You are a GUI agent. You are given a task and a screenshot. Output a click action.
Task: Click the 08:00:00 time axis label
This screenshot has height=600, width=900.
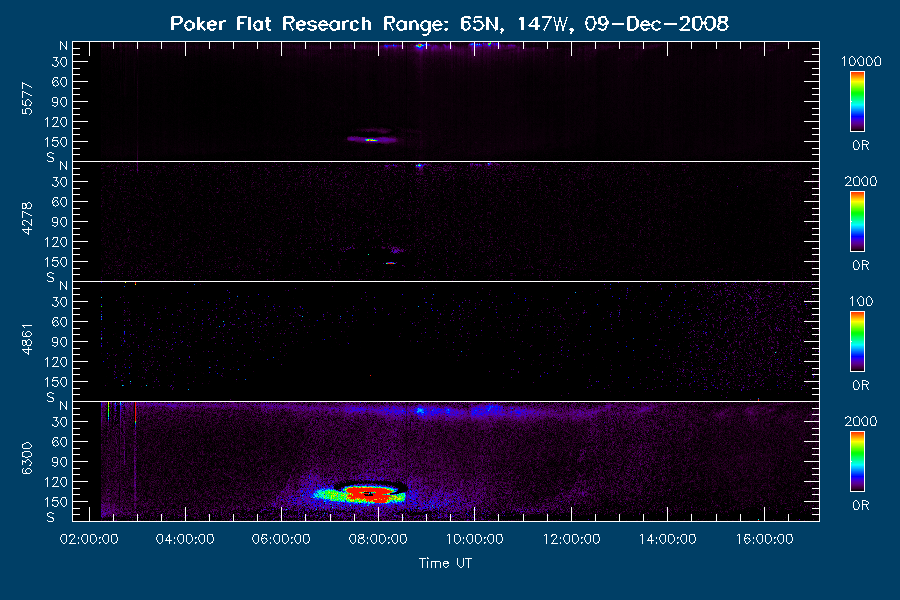[x=378, y=539]
